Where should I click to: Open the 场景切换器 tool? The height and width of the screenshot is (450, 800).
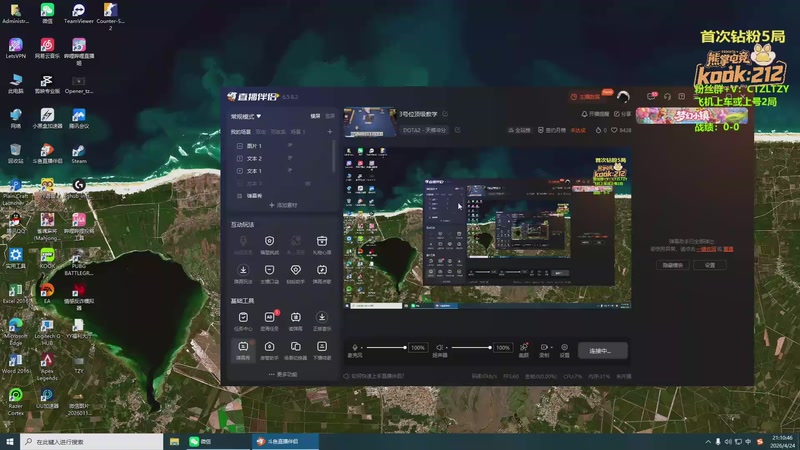[295, 350]
